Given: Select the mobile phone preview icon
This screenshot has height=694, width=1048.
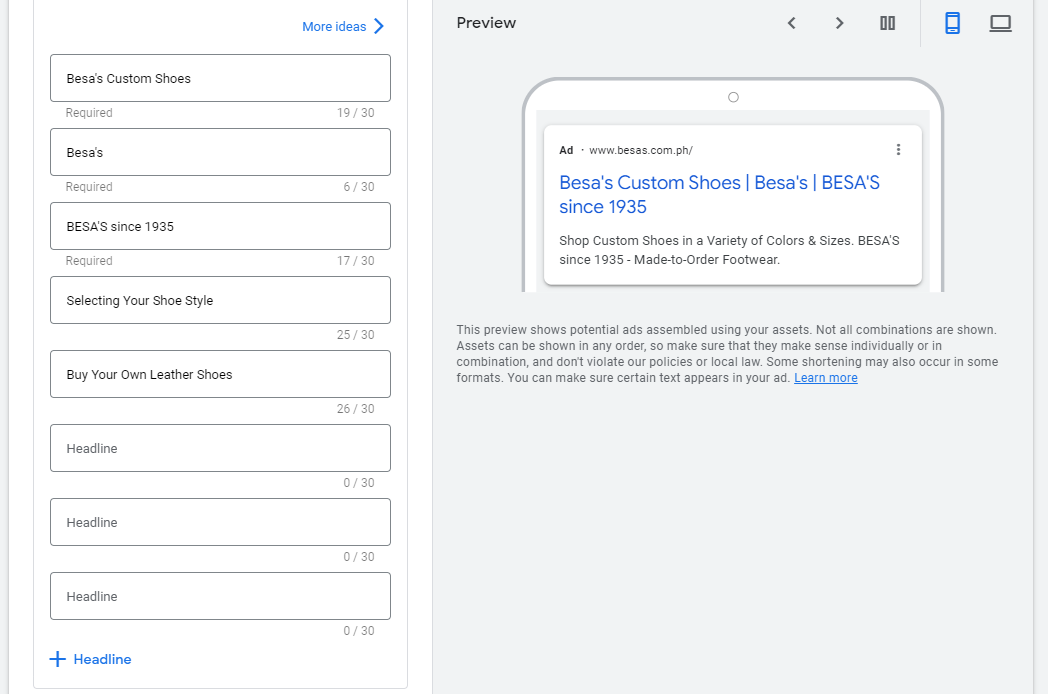Looking at the screenshot, I should [x=952, y=23].
